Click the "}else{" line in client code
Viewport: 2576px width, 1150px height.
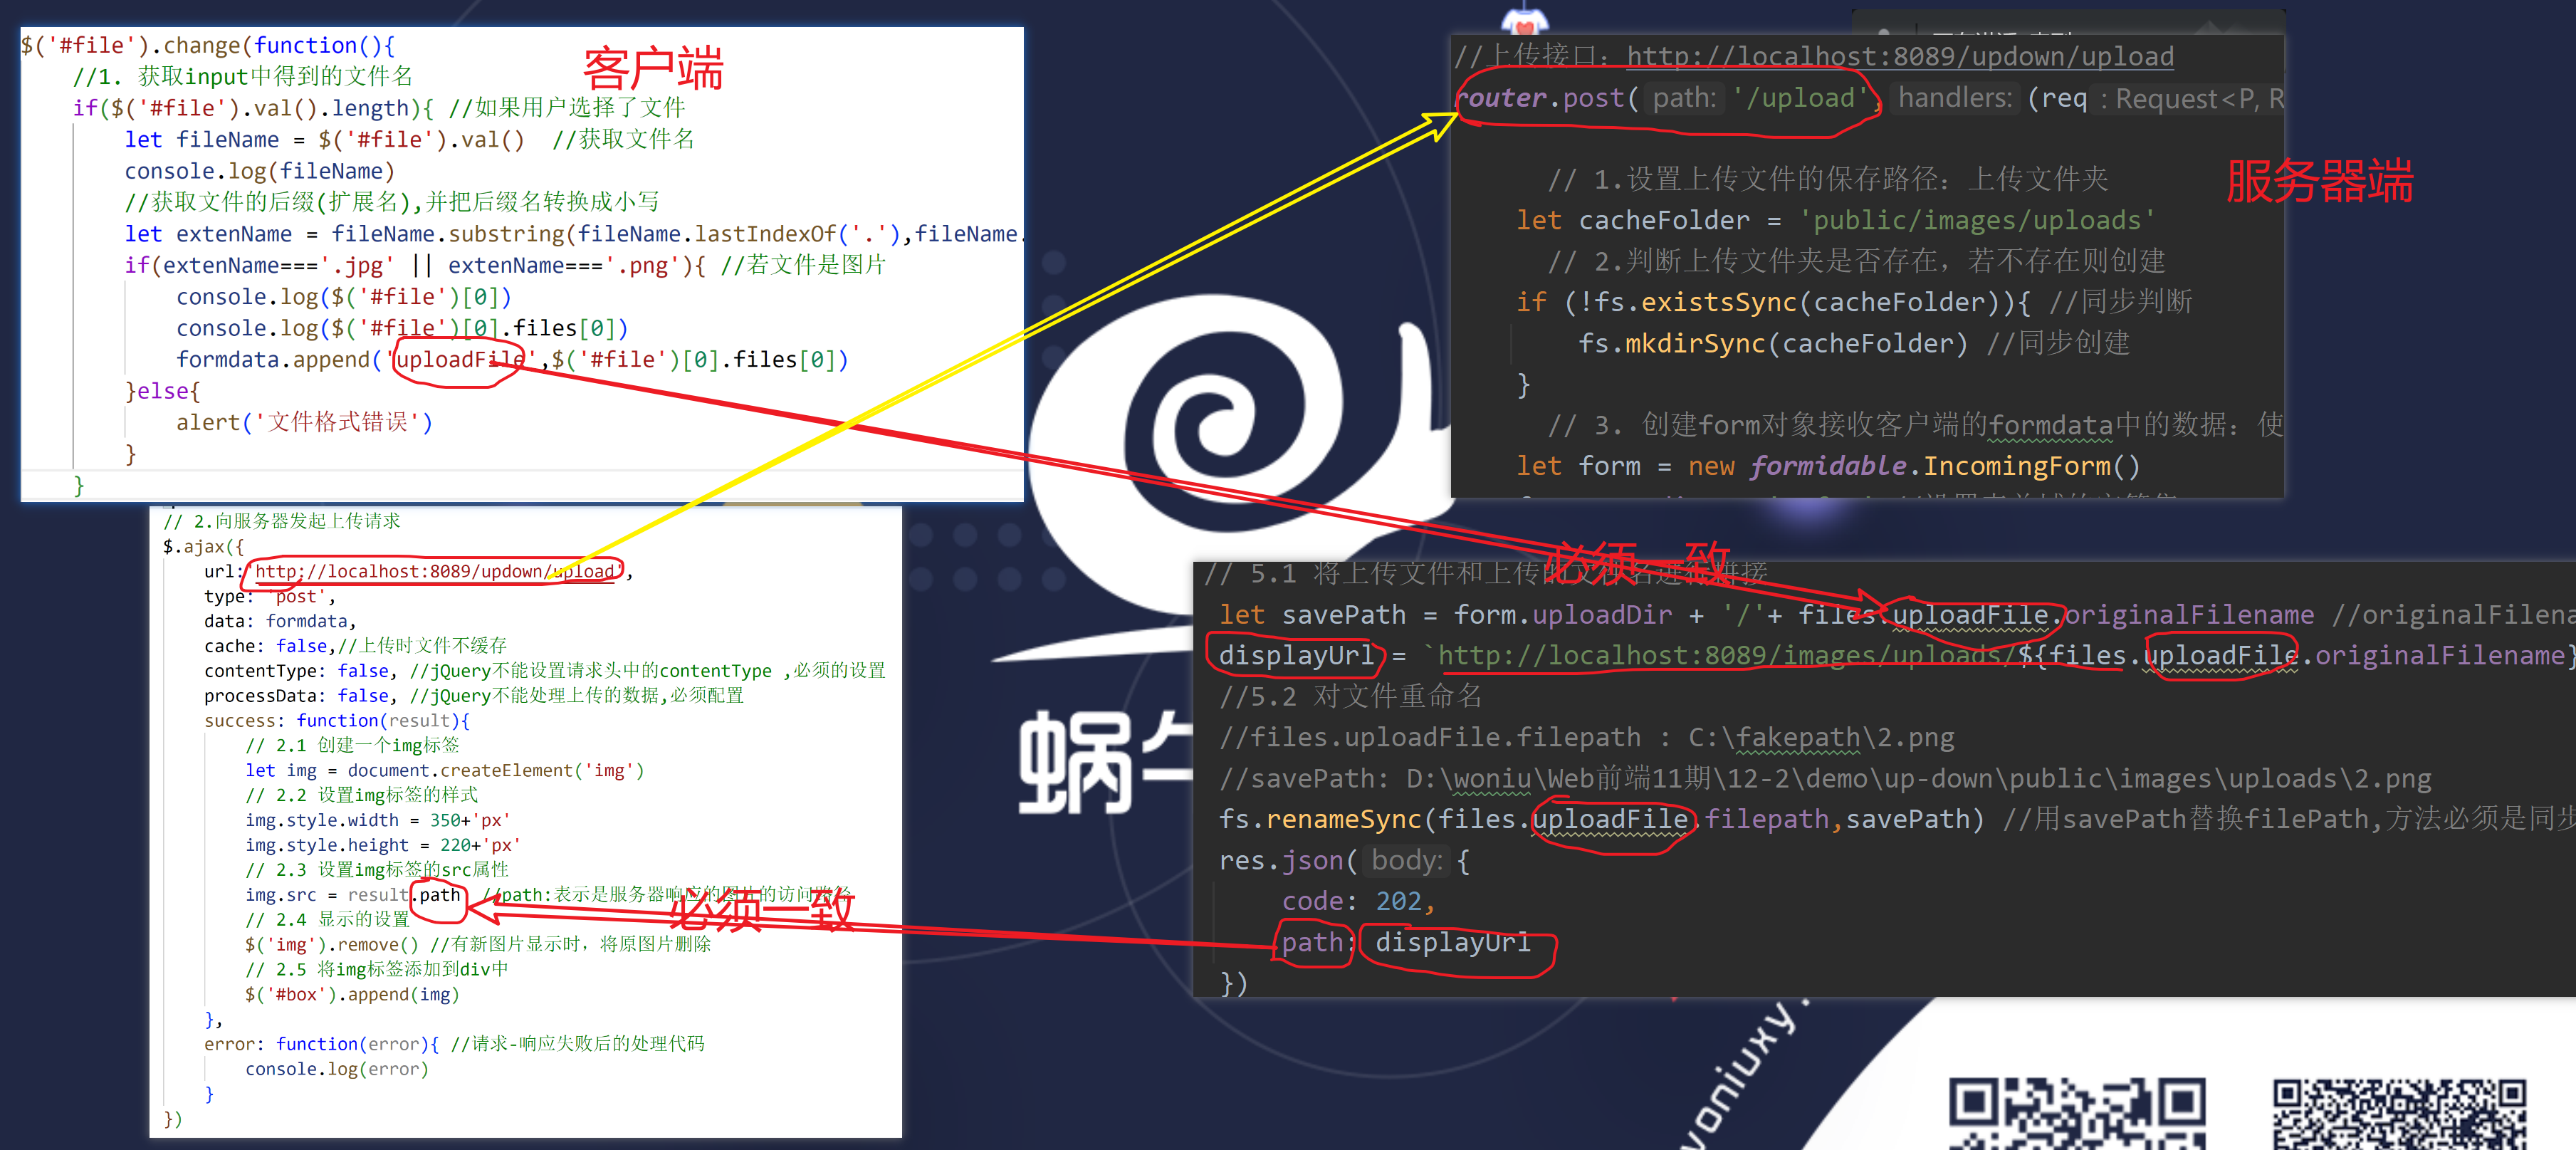[x=163, y=391]
